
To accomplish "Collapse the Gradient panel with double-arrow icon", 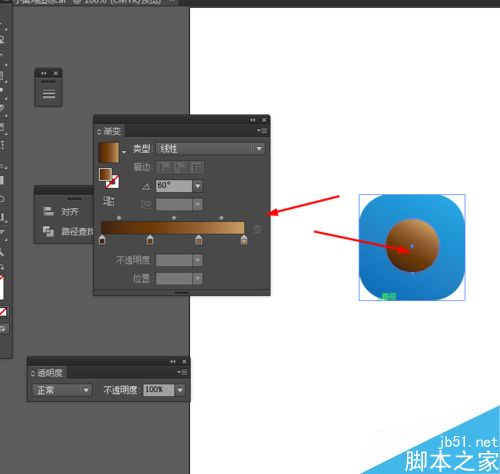I will (x=253, y=120).
